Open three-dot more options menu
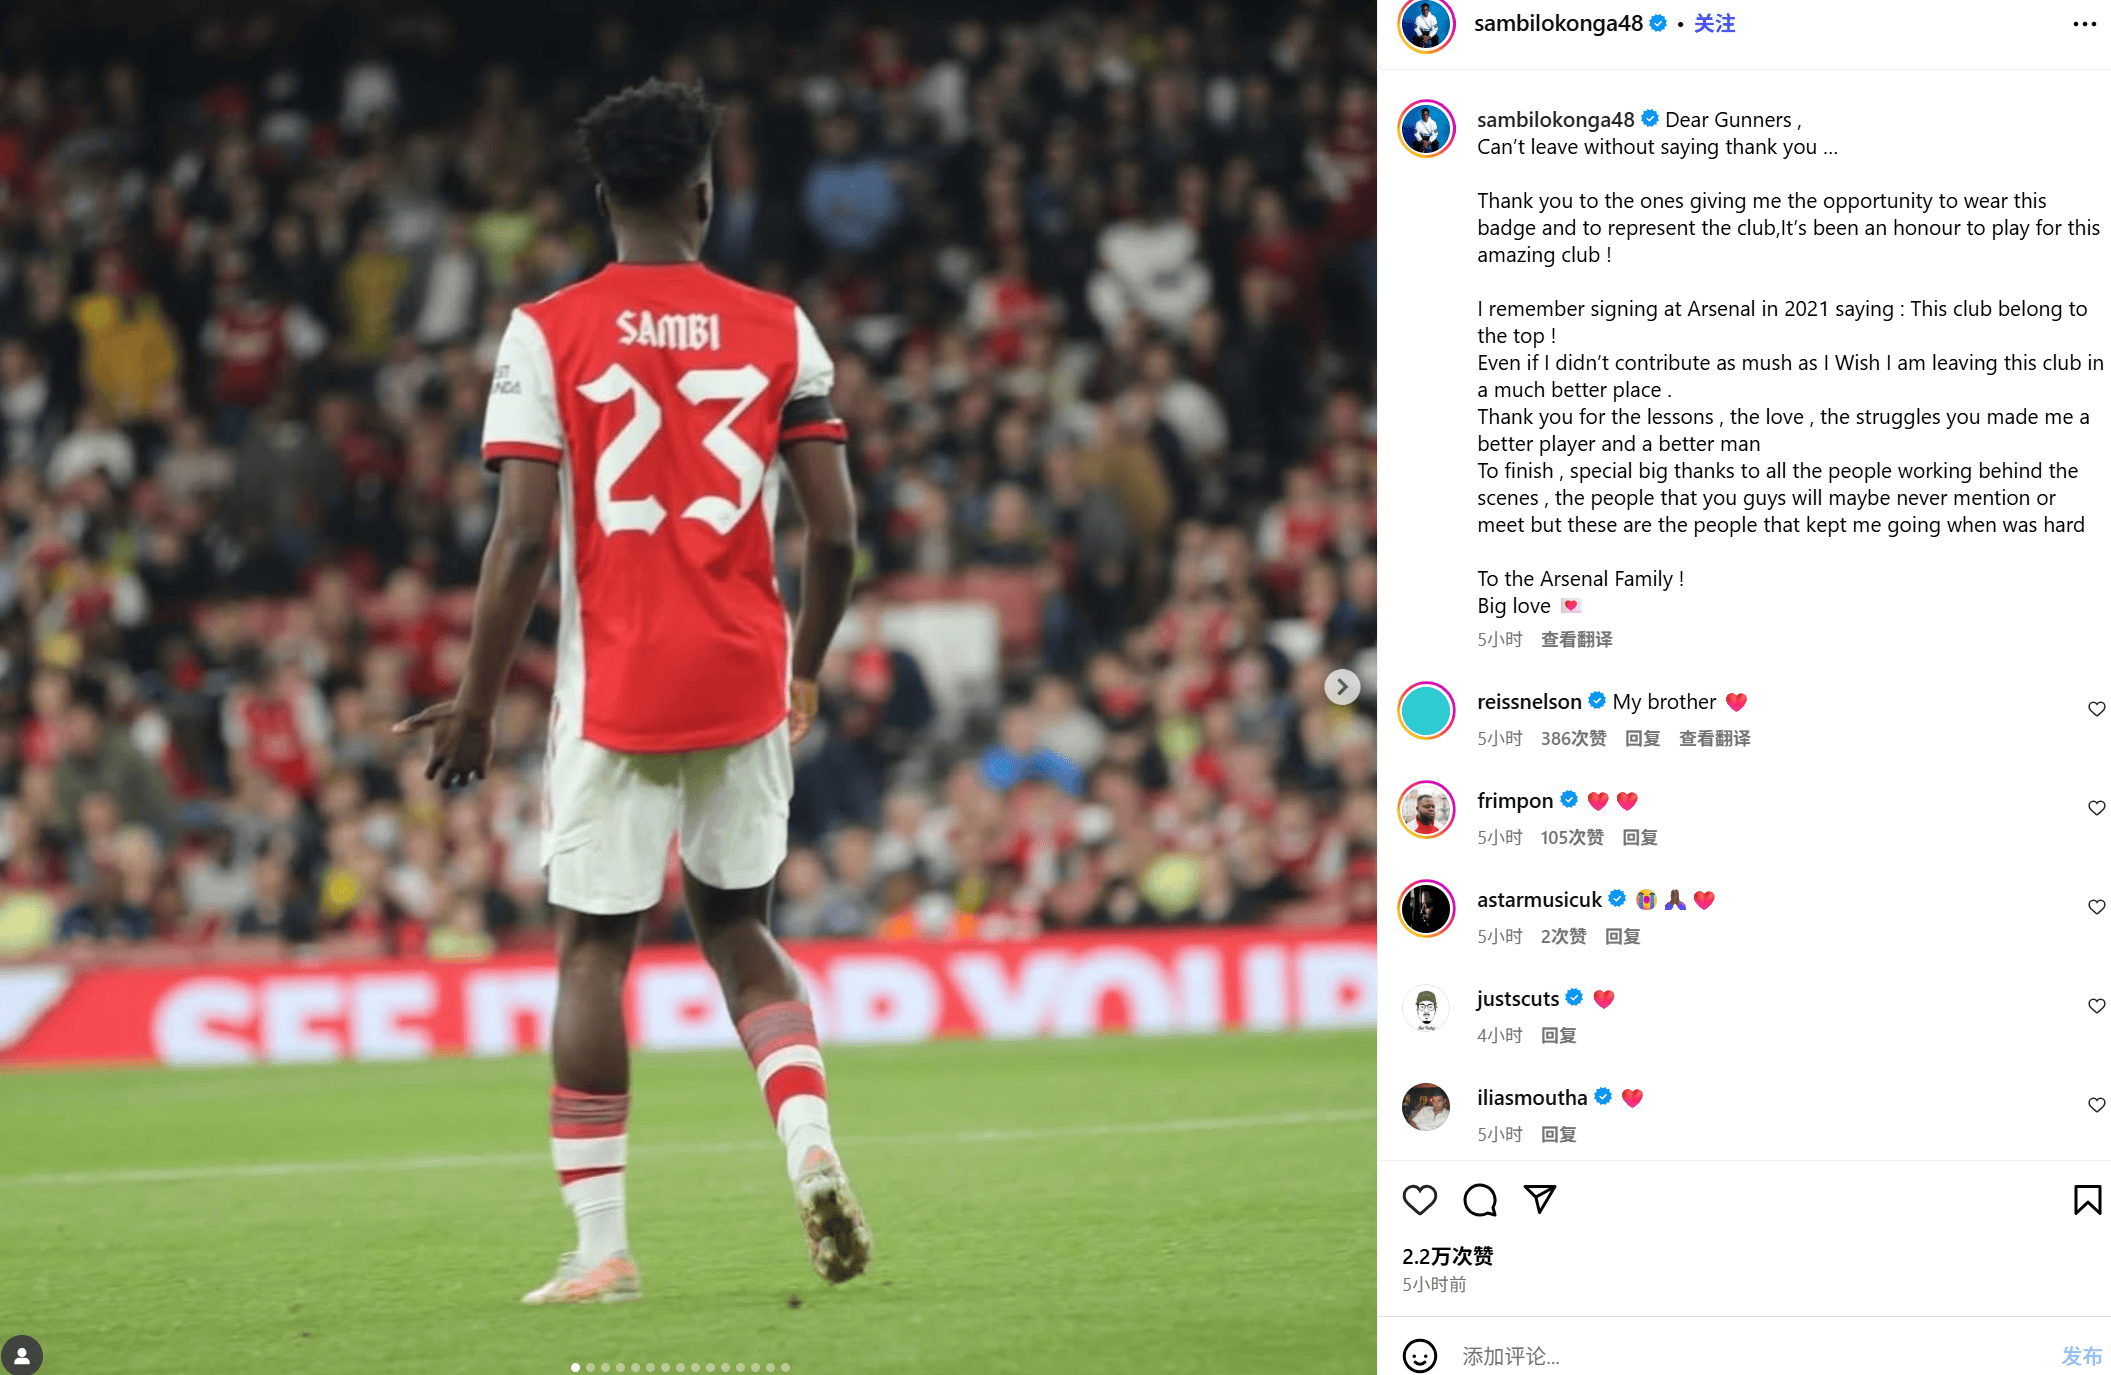Image resolution: width=2111 pixels, height=1375 pixels. click(x=2084, y=24)
